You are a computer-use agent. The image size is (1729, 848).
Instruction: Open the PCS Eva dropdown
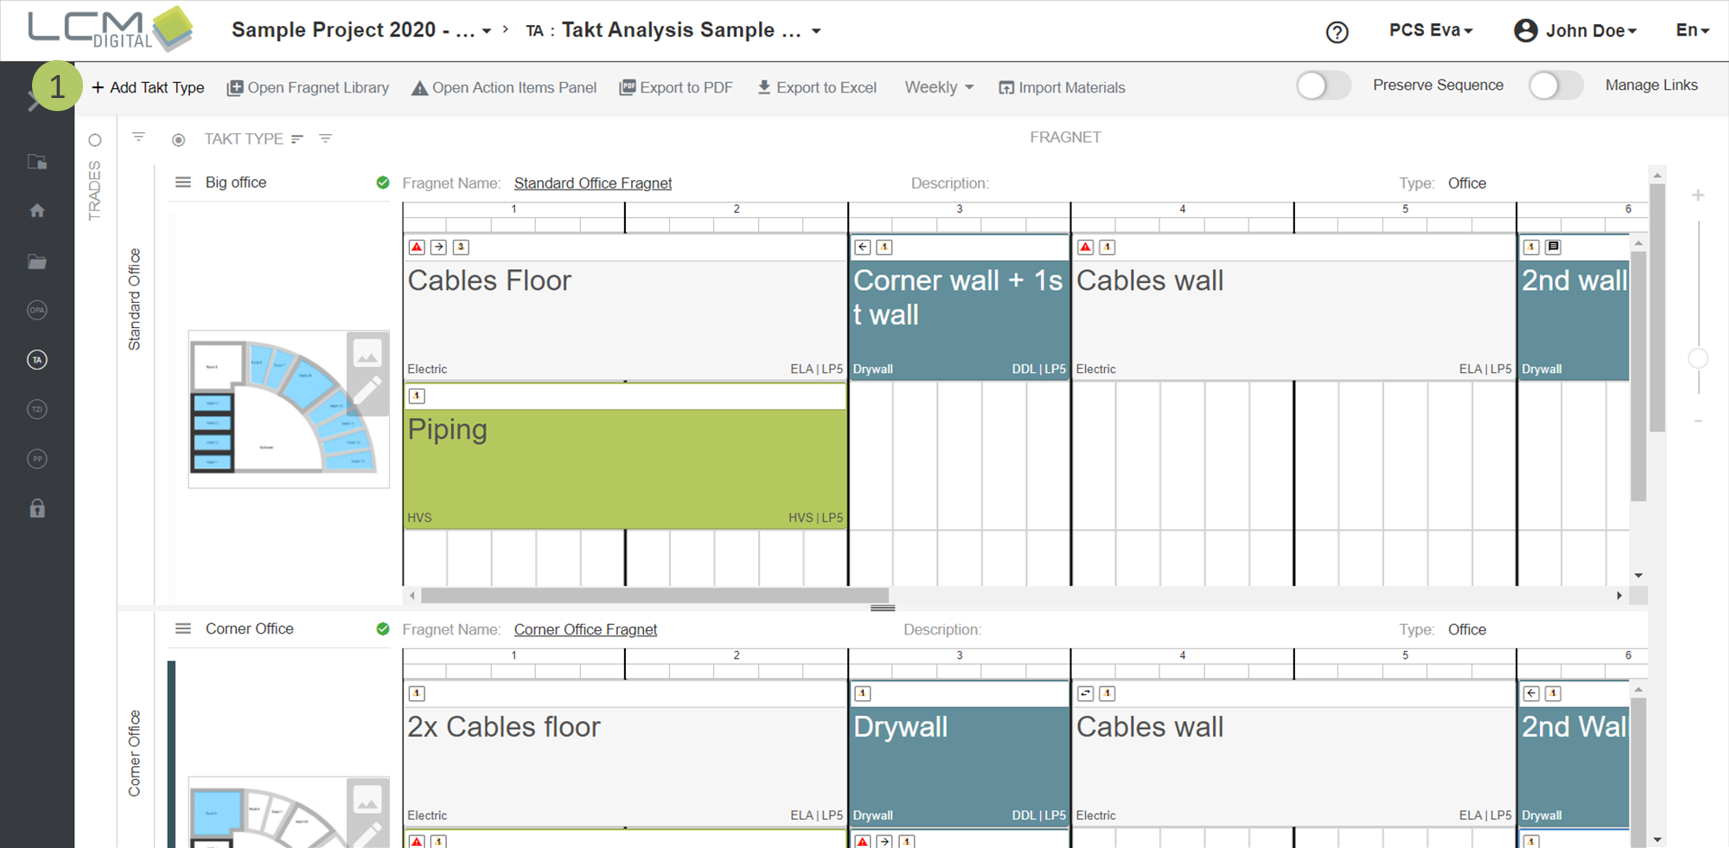1430,31
